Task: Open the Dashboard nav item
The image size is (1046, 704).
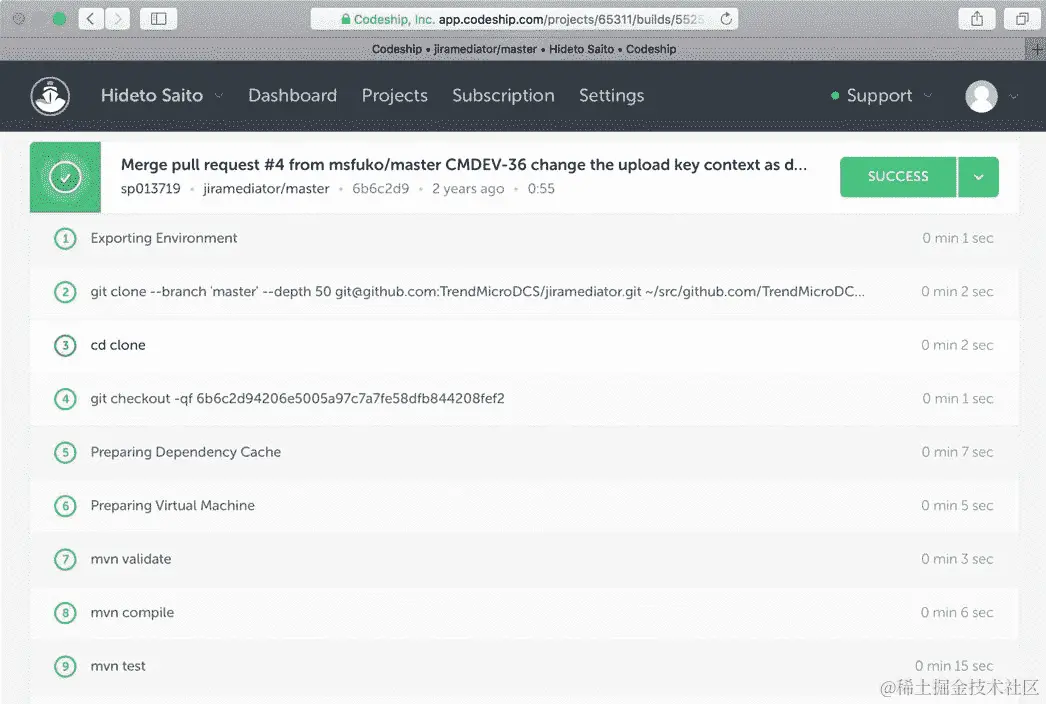Action: [x=292, y=95]
